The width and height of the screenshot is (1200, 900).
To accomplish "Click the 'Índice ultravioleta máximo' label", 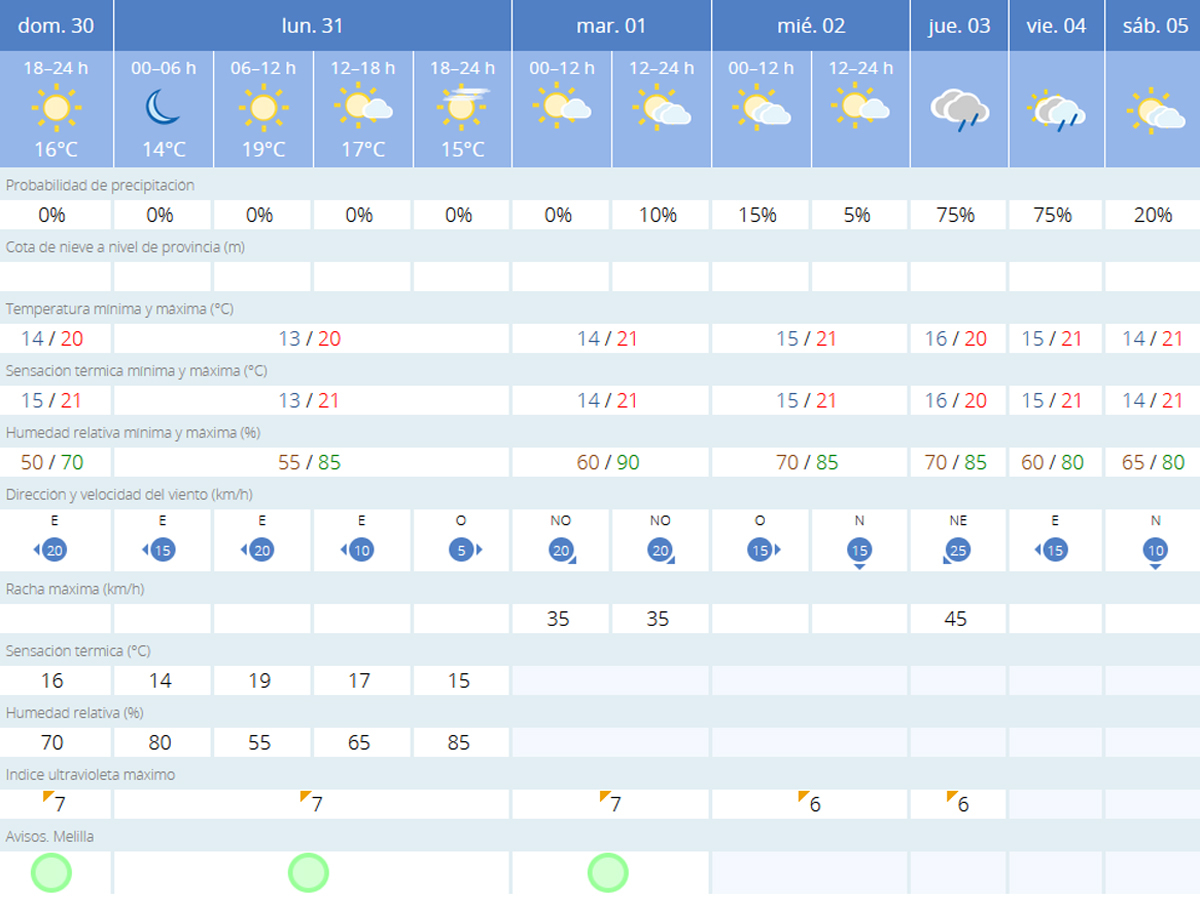I will click(91, 775).
